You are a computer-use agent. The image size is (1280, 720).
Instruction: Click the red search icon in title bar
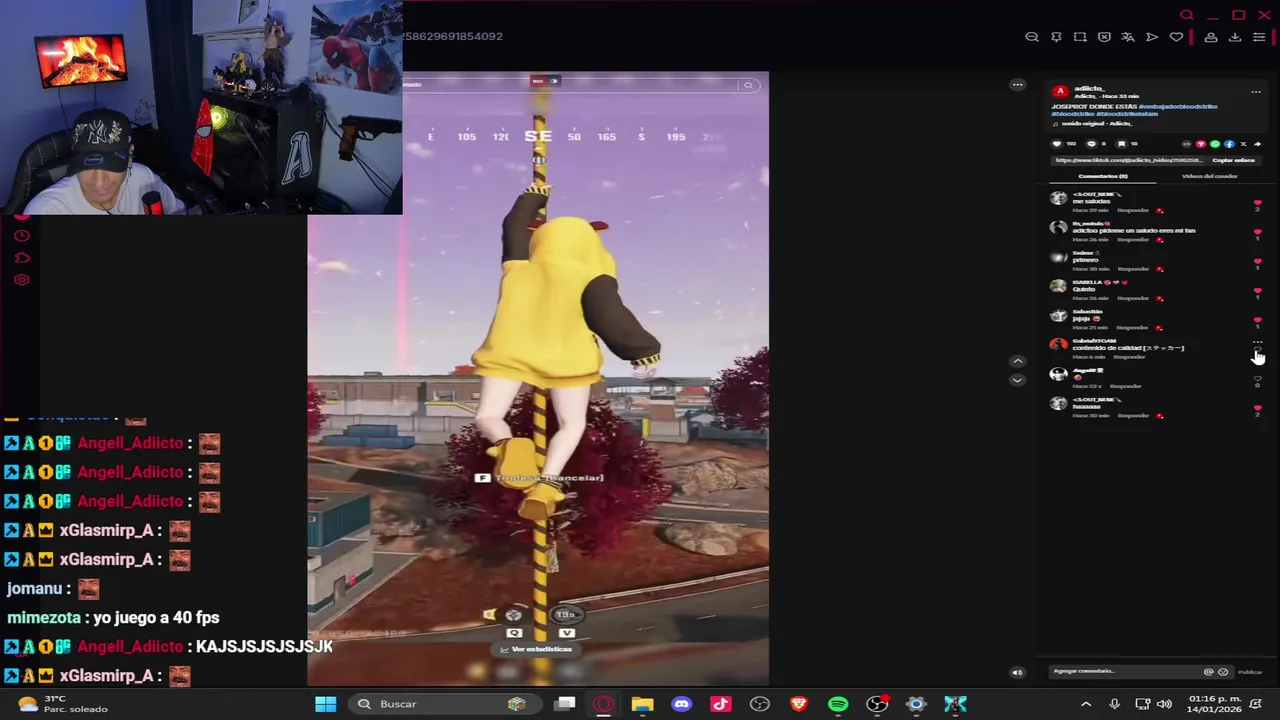tap(1187, 15)
